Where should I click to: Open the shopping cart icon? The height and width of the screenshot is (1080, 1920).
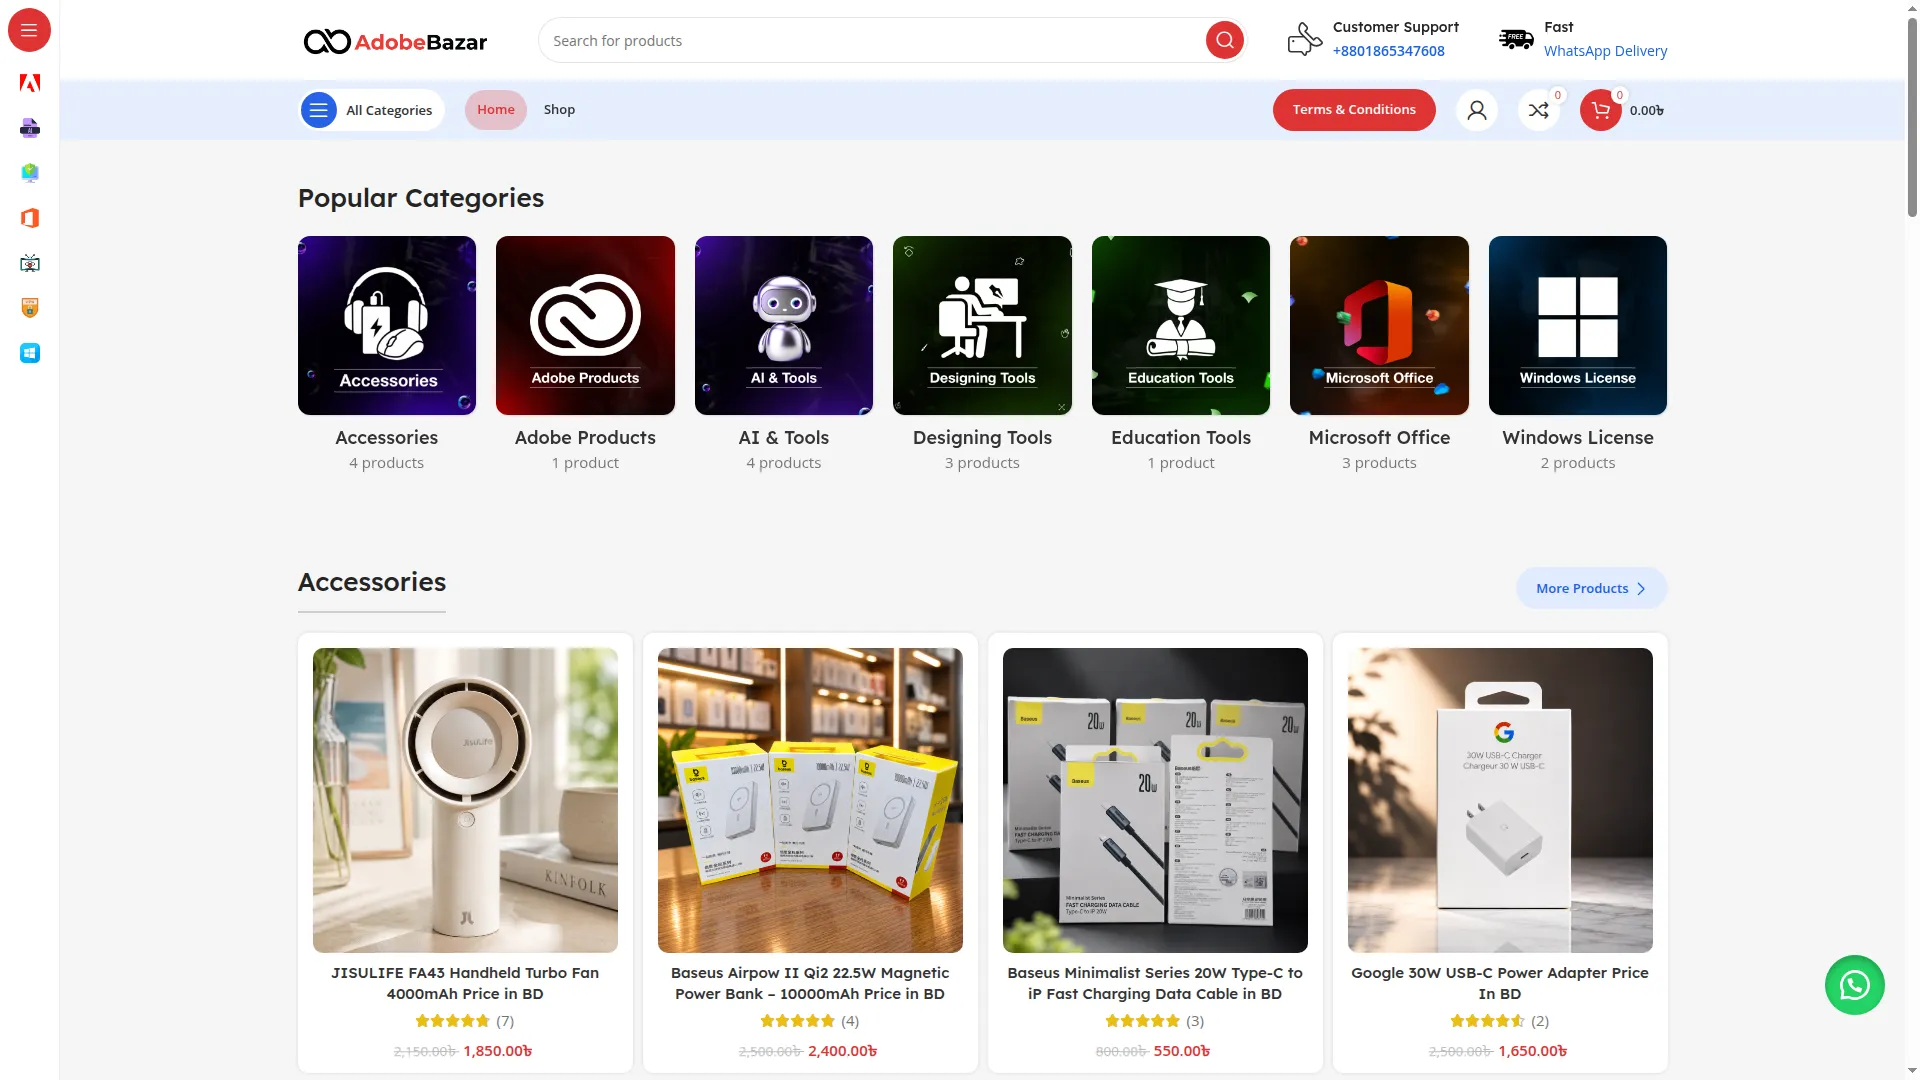point(1601,110)
